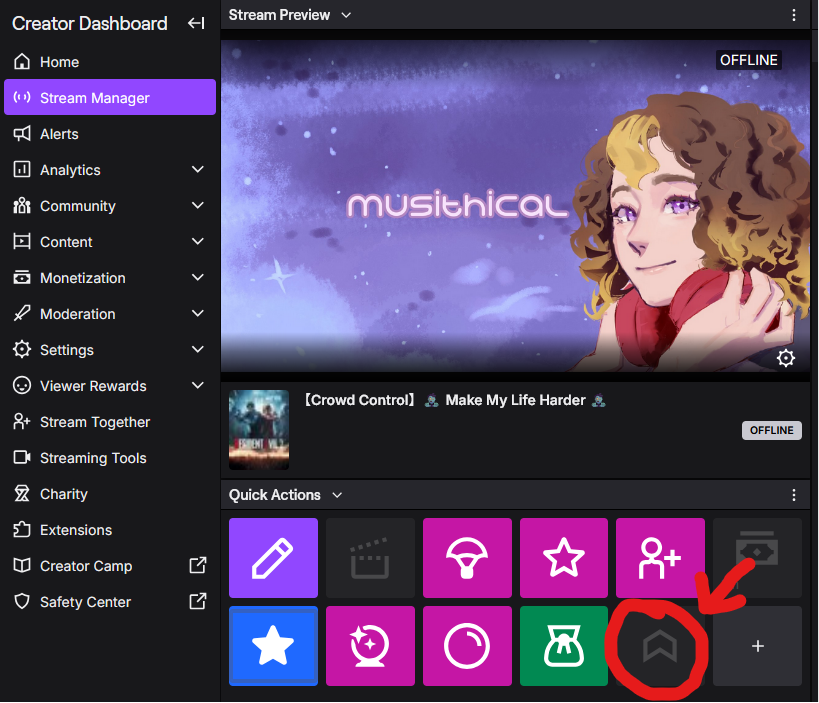Image resolution: width=819 pixels, height=703 pixels.
Task: Open Quick Actions three-dot options menu
Action: [793, 495]
